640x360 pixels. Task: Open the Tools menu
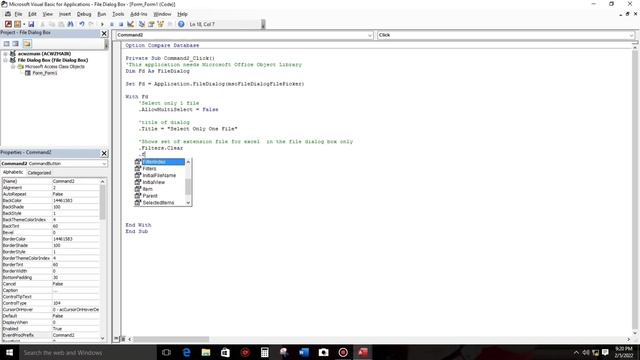click(x=118, y=14)
